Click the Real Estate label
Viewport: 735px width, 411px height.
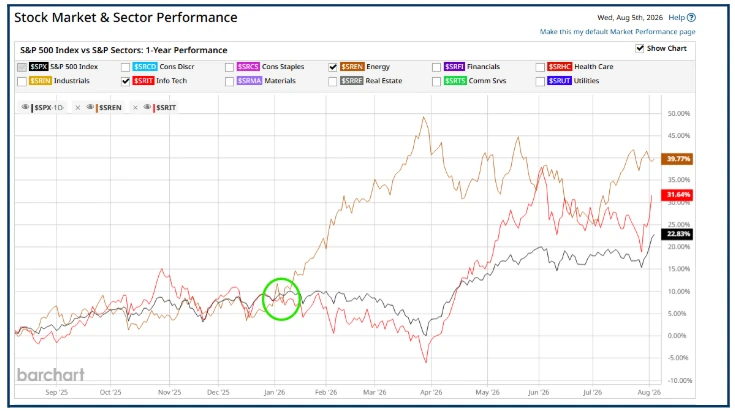384,81
